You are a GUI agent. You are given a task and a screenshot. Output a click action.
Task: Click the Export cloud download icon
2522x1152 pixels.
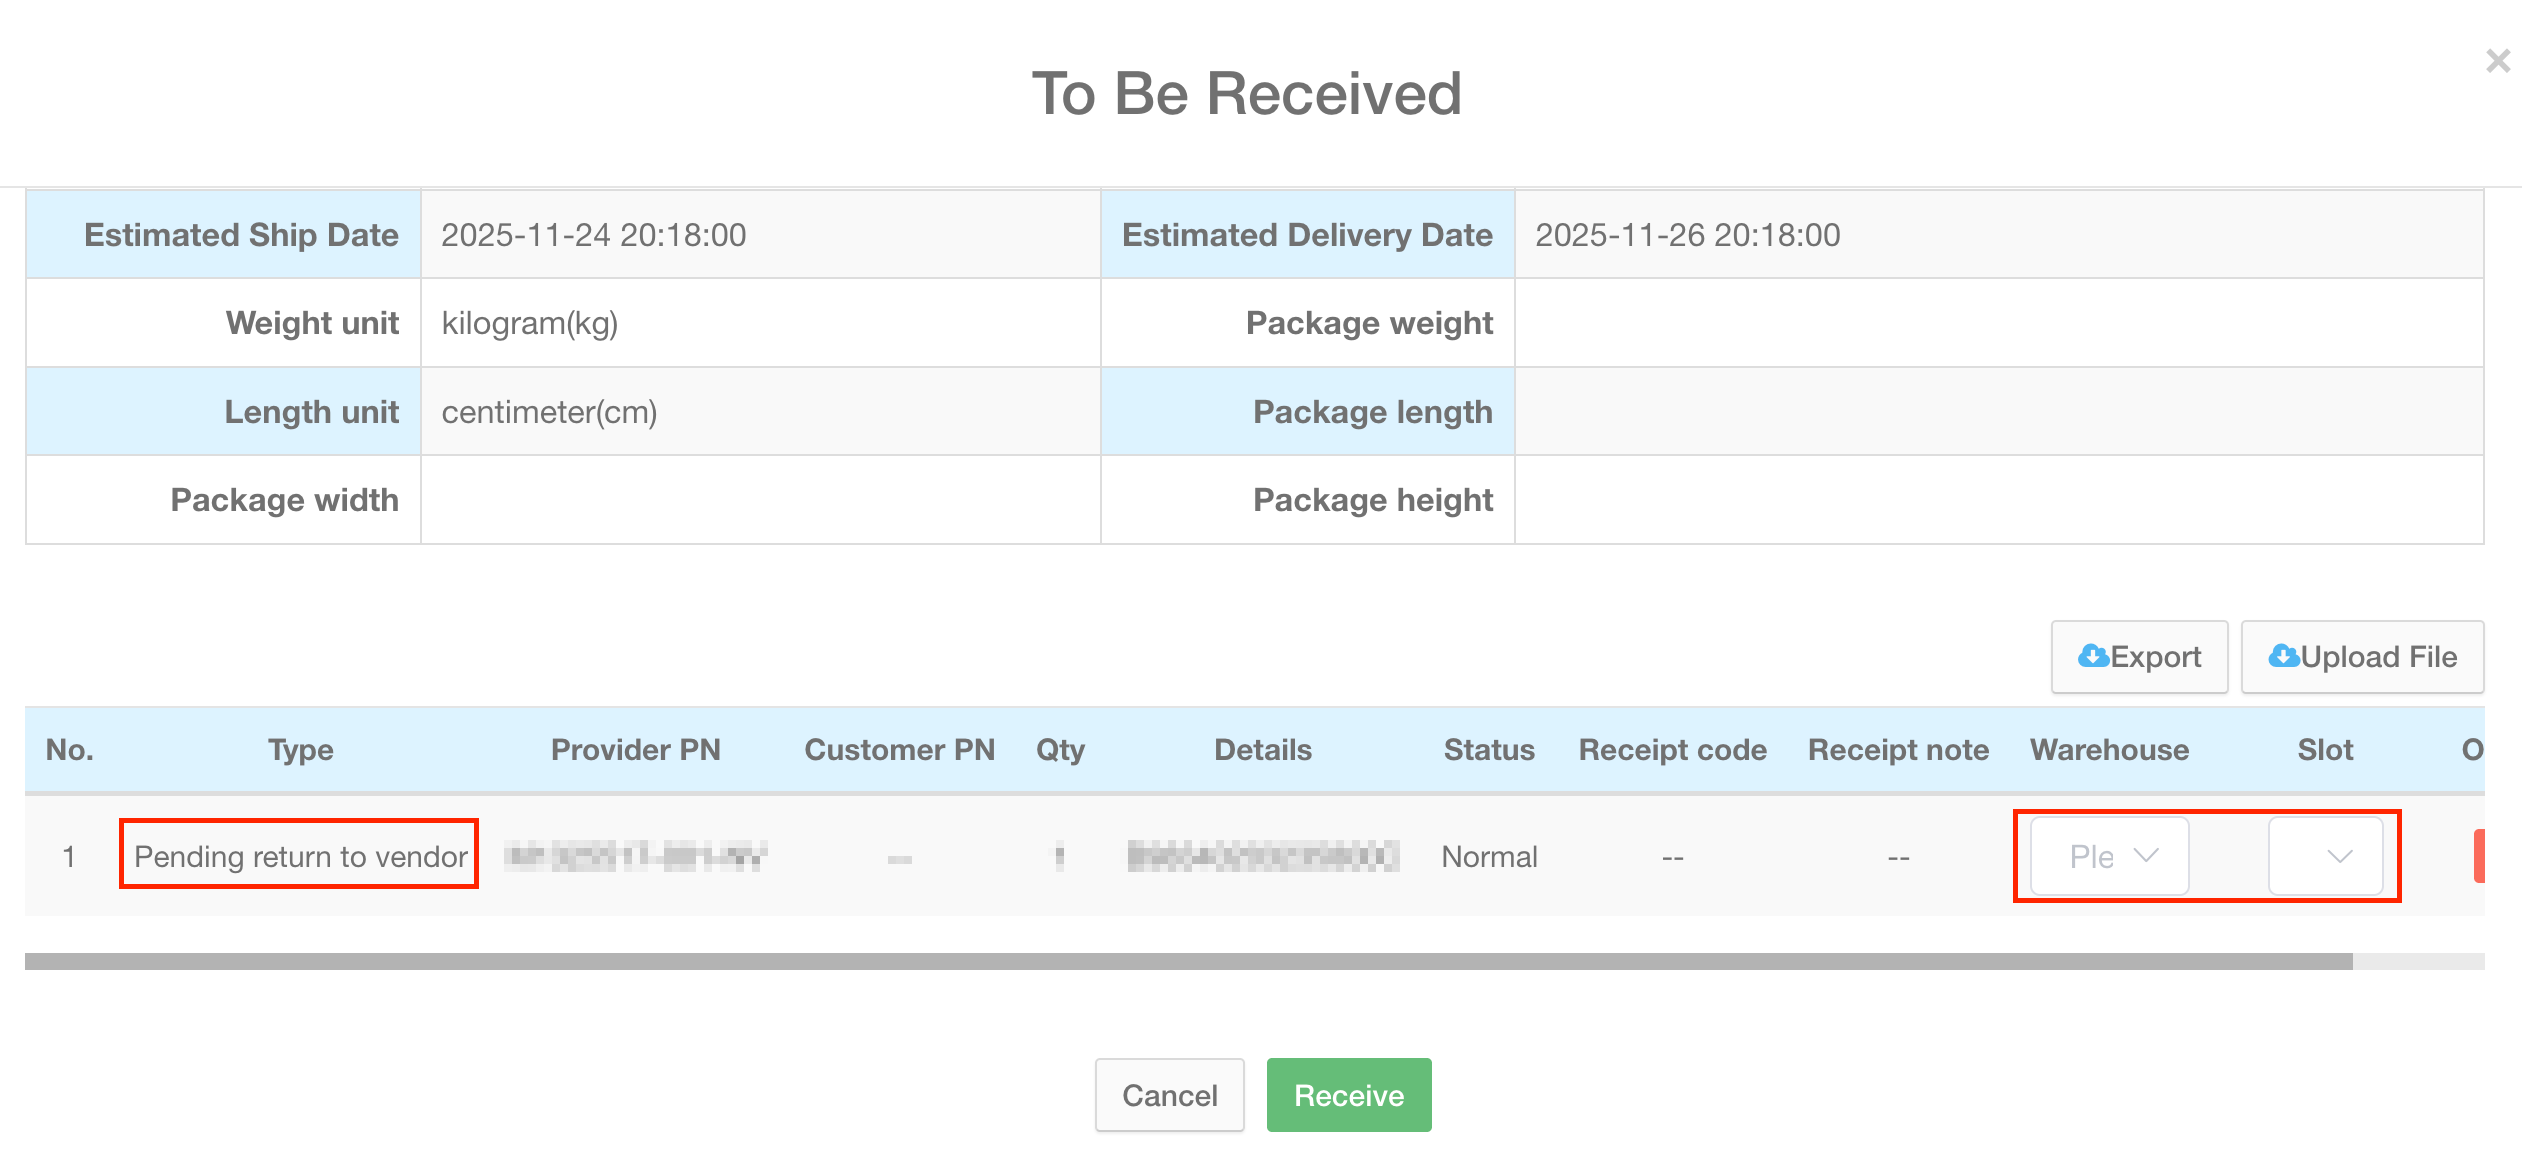click(2092, 656)
